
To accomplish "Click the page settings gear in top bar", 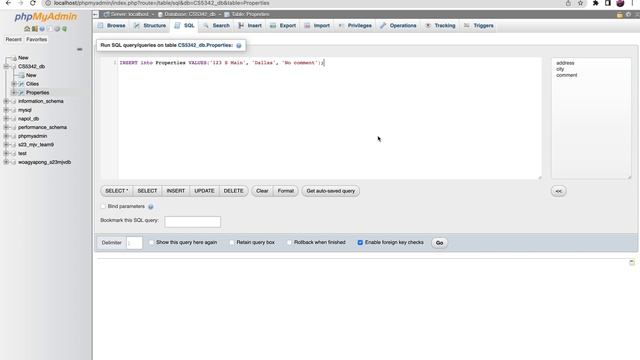I will pyautogui.click(x=629, y=15).
